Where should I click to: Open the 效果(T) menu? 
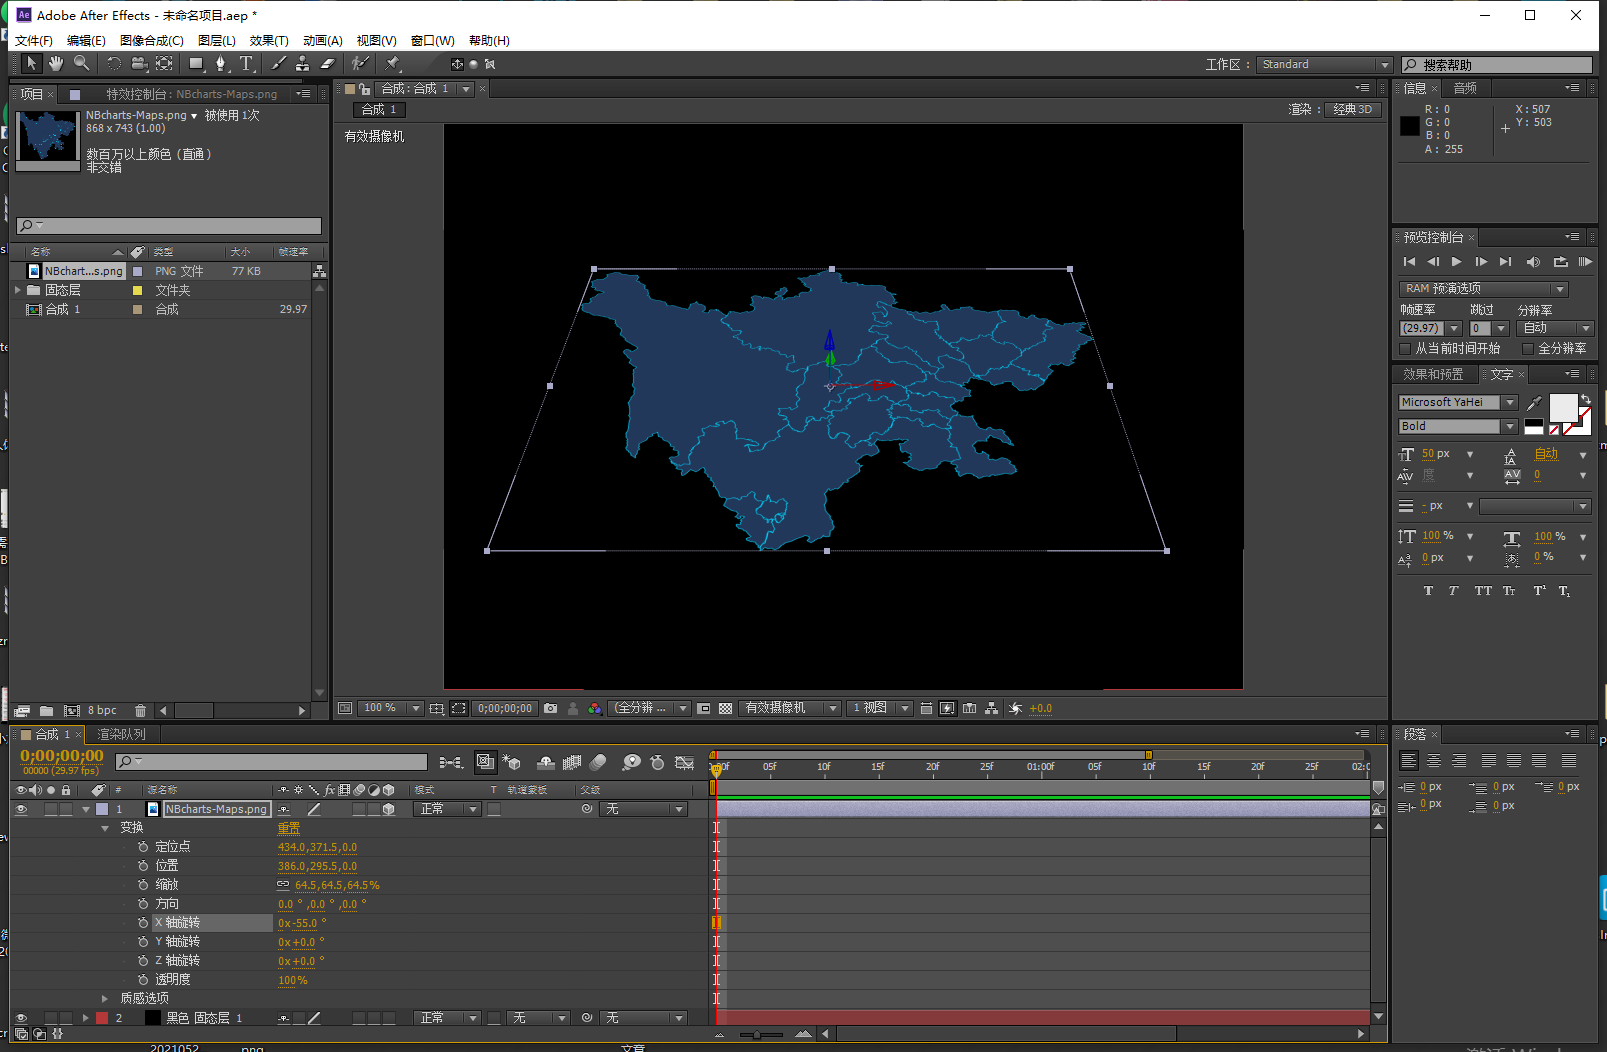coord(269,41)
